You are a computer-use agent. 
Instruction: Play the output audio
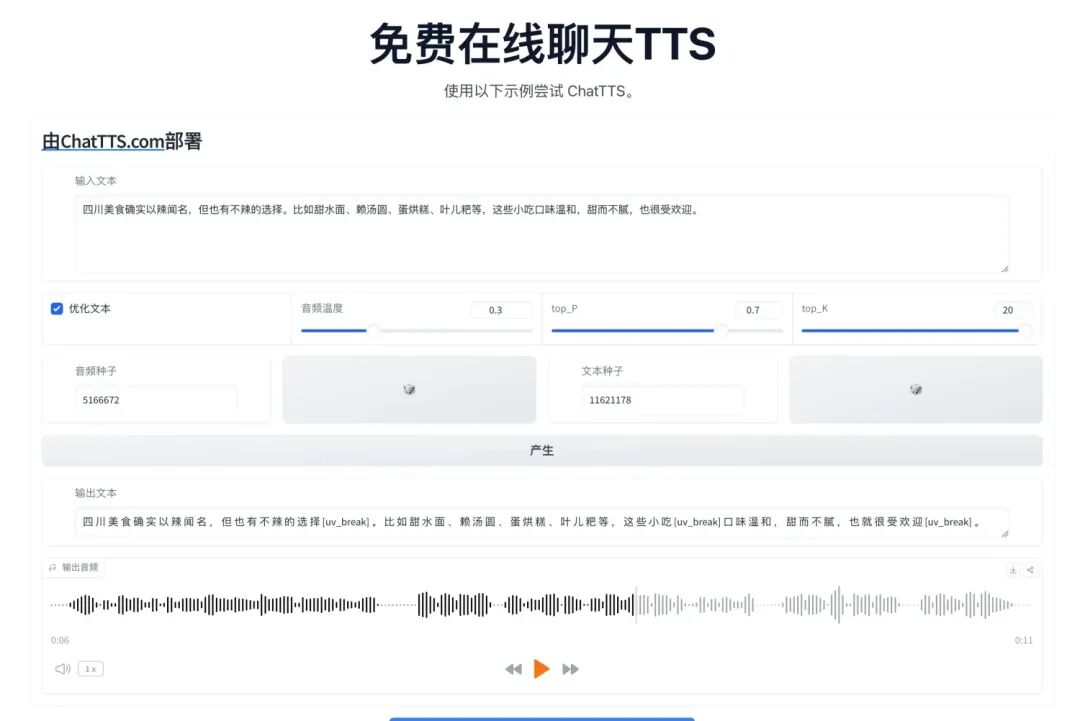pyautogui.click(x=541, y=669)
